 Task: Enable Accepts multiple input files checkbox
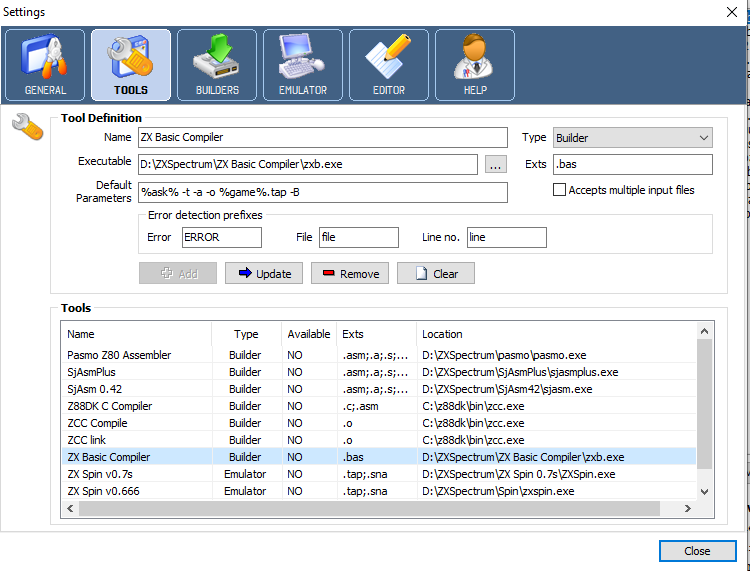click(x=560, y=190)
